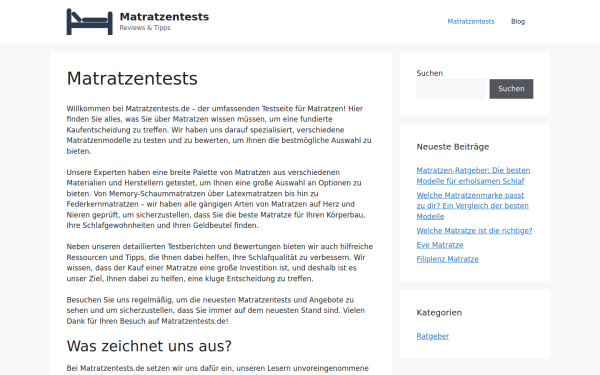Open 'Matratzen-Ratgeber: Die besten Modelle' post

(473, 176)
